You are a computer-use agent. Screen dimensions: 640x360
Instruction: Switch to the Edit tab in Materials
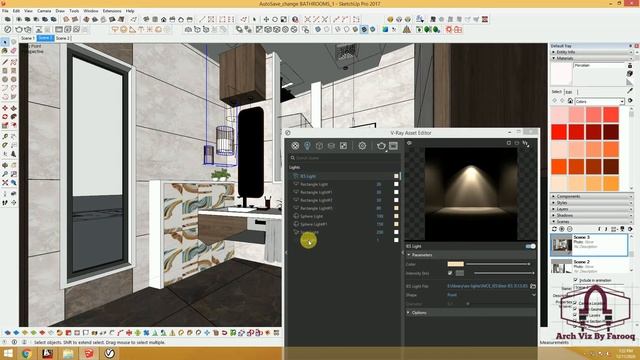(569, 92)
